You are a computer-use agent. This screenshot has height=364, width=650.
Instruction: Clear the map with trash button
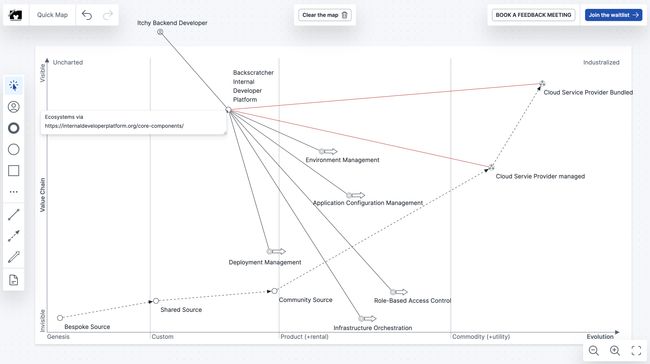coord(325,15)
